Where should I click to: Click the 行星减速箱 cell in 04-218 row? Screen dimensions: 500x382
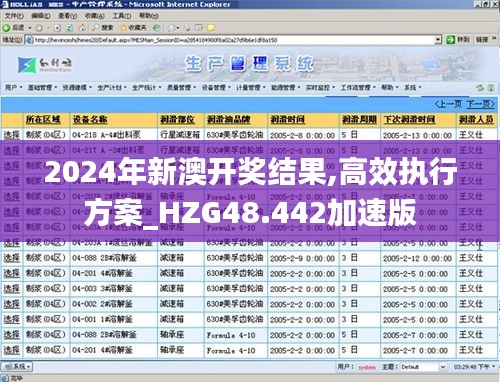coord(180,135)
